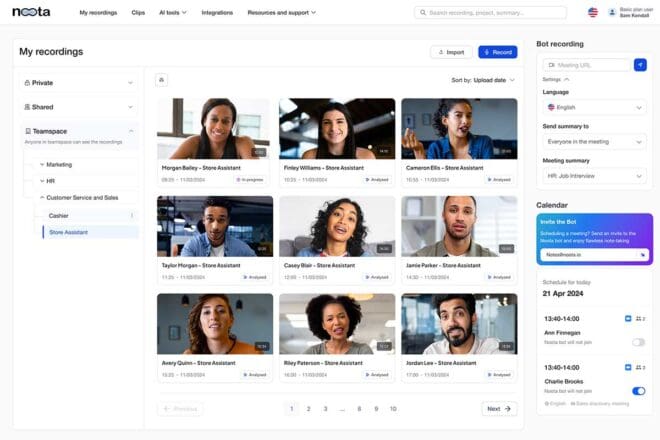
Task: Click the send bot arrow icon
Action: 640,65
